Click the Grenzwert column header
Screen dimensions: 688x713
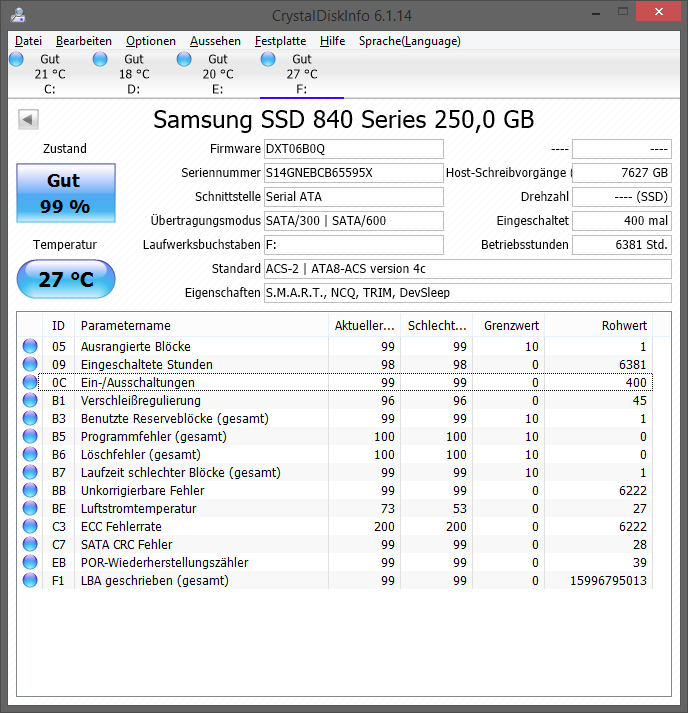tap(509, 326)
